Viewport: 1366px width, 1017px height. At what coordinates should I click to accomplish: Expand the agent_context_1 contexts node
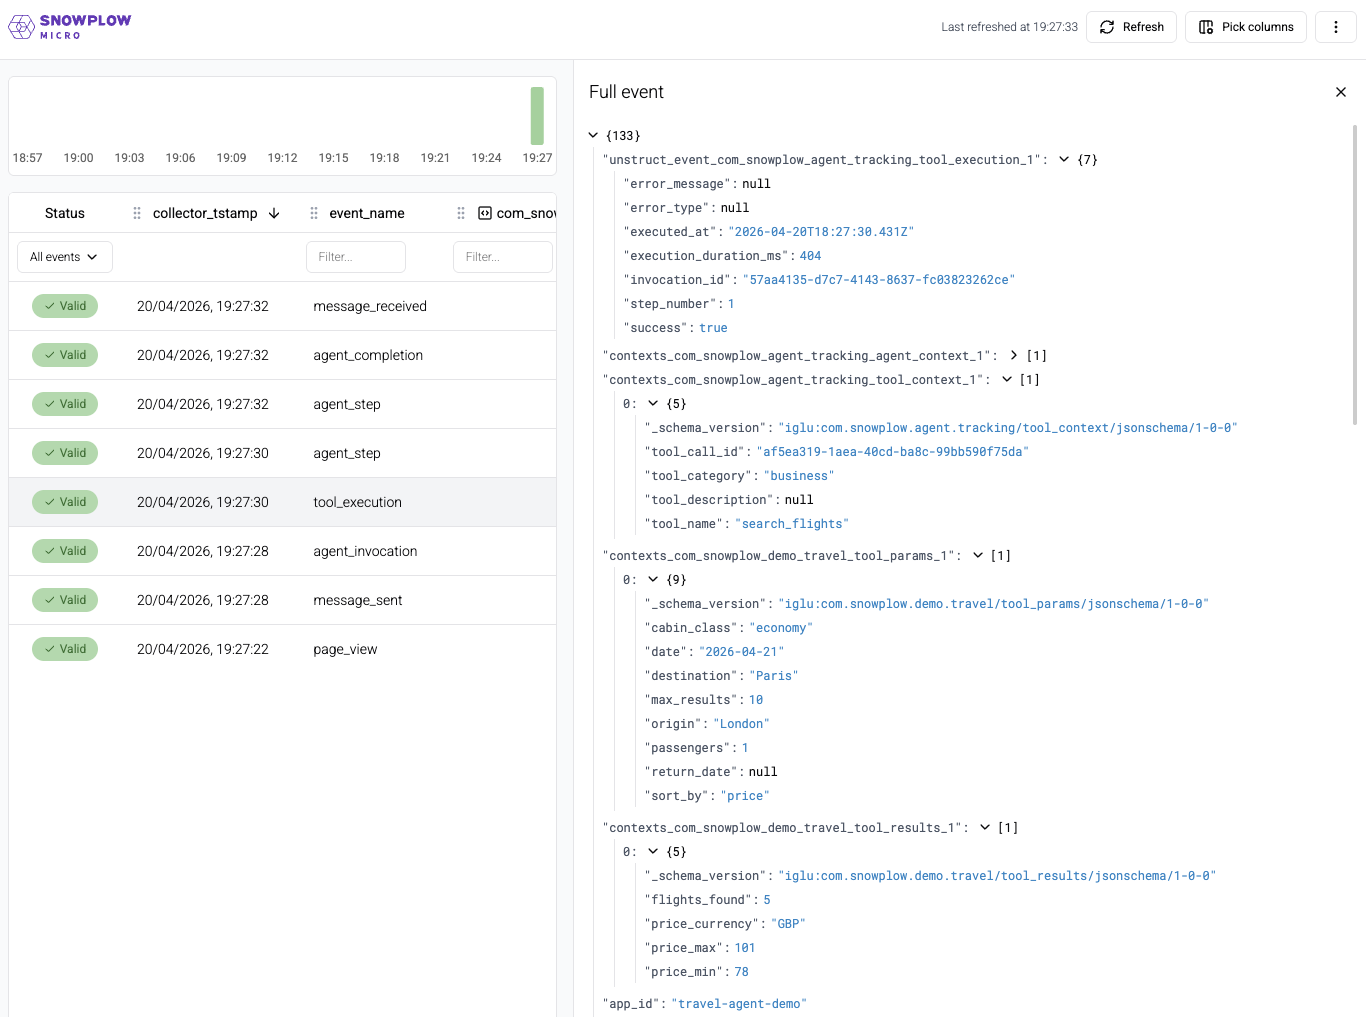1014,356
